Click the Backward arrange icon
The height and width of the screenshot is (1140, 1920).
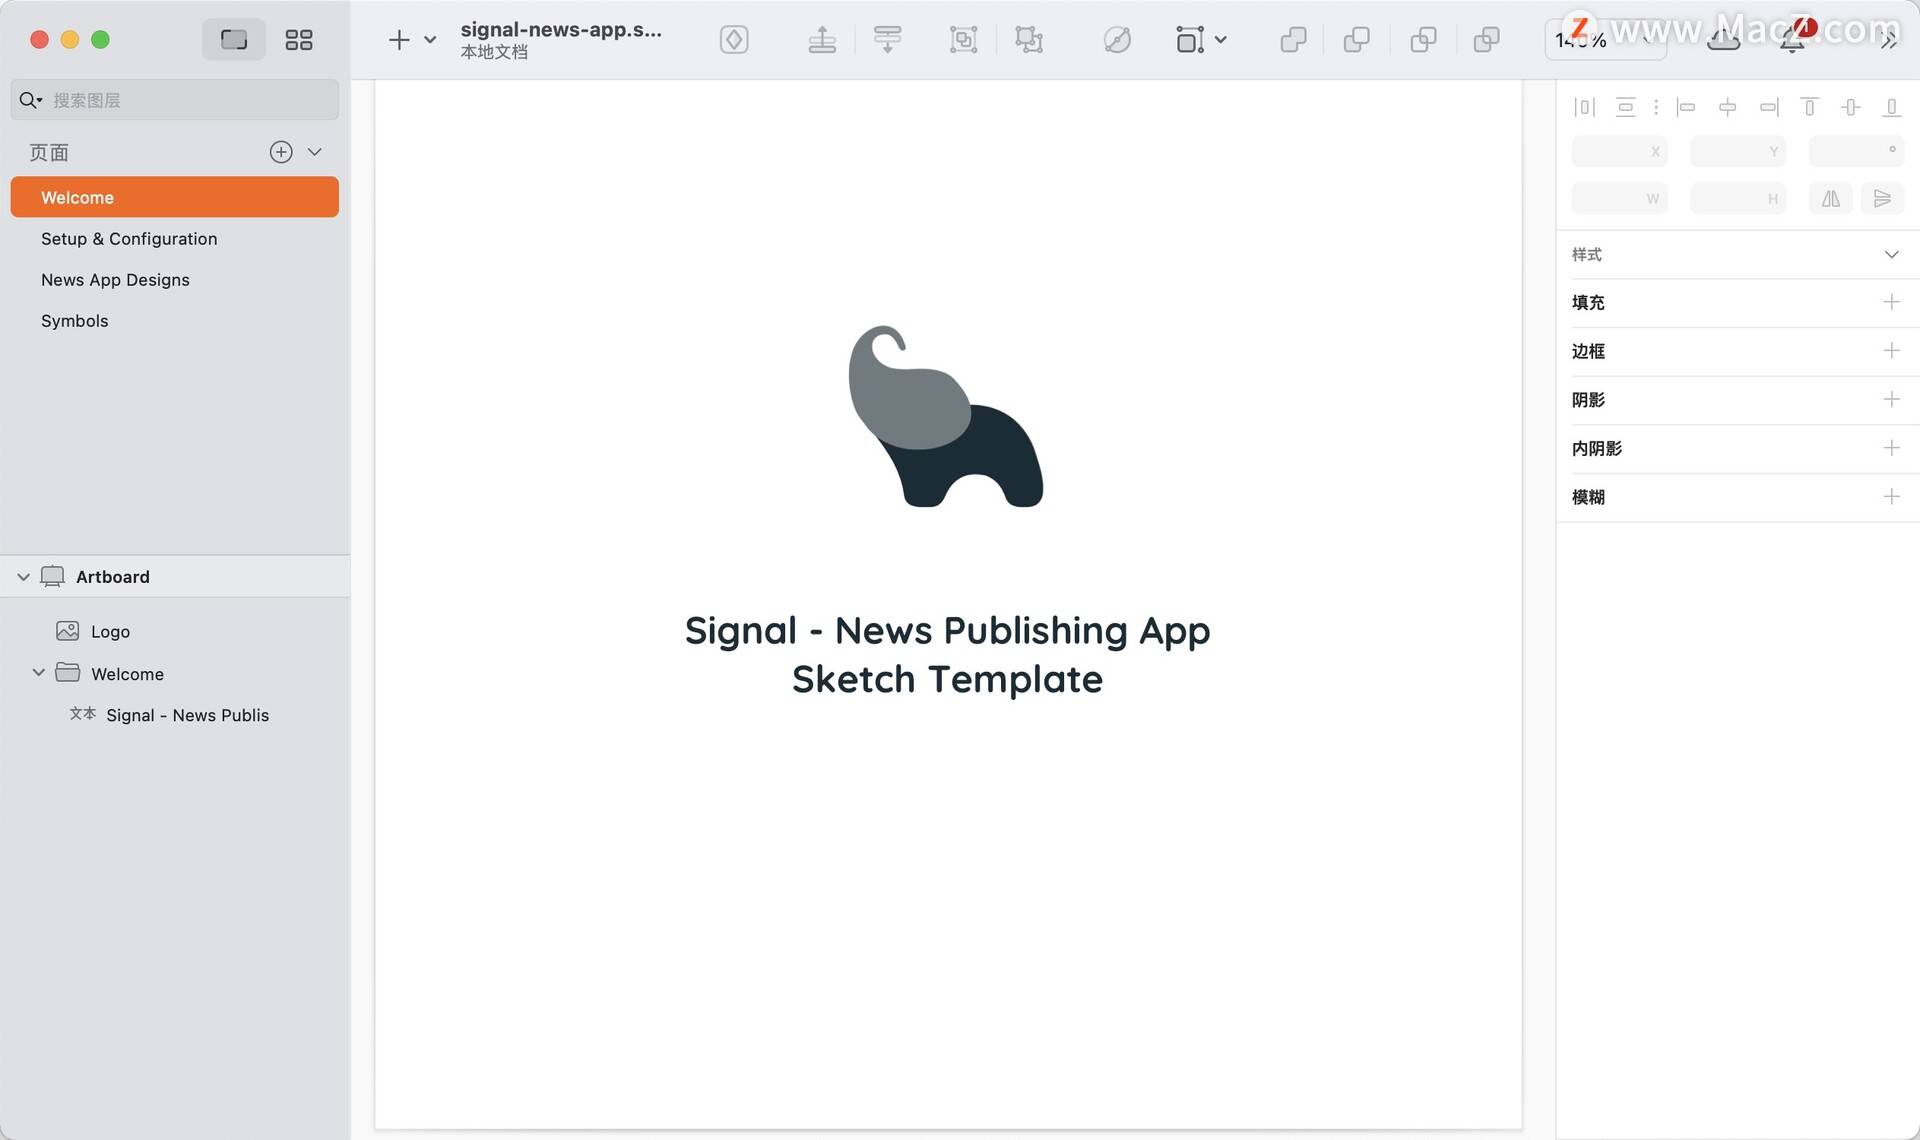[887, 40]
